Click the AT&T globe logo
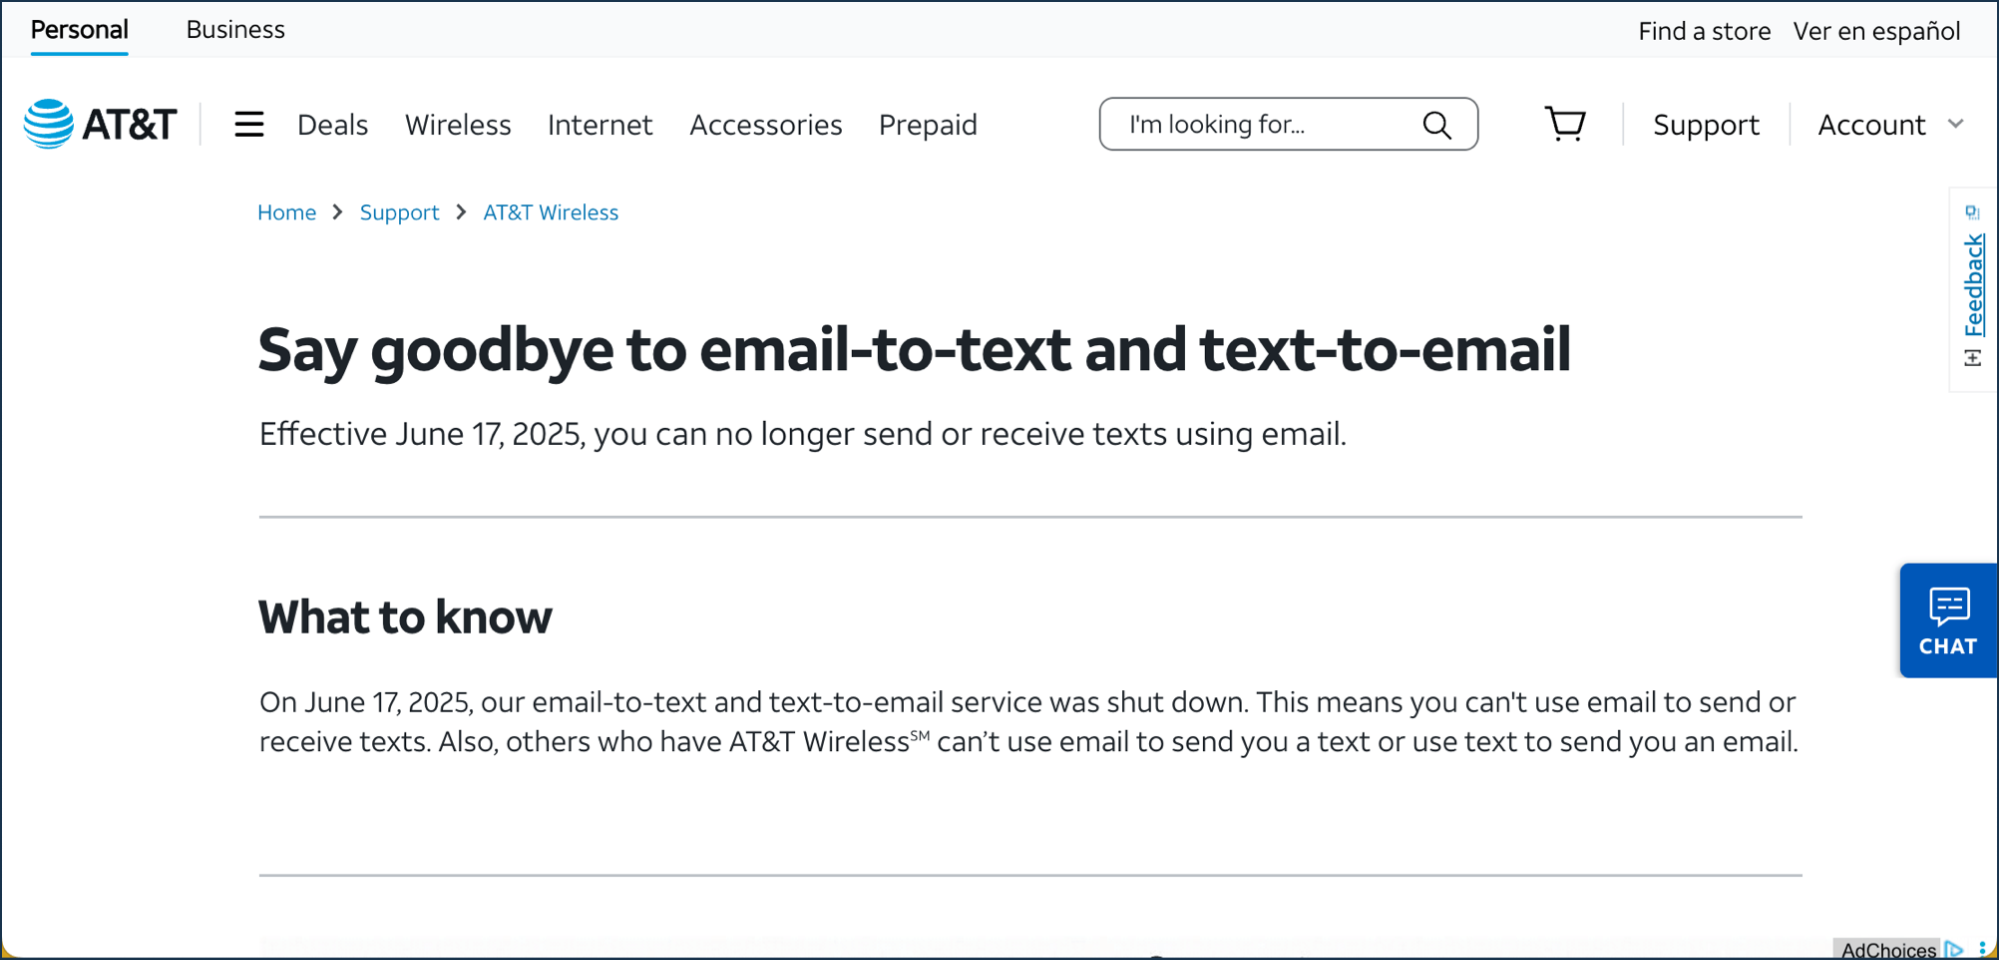This screenshot has width=1999, height=960. pos(49,124)
